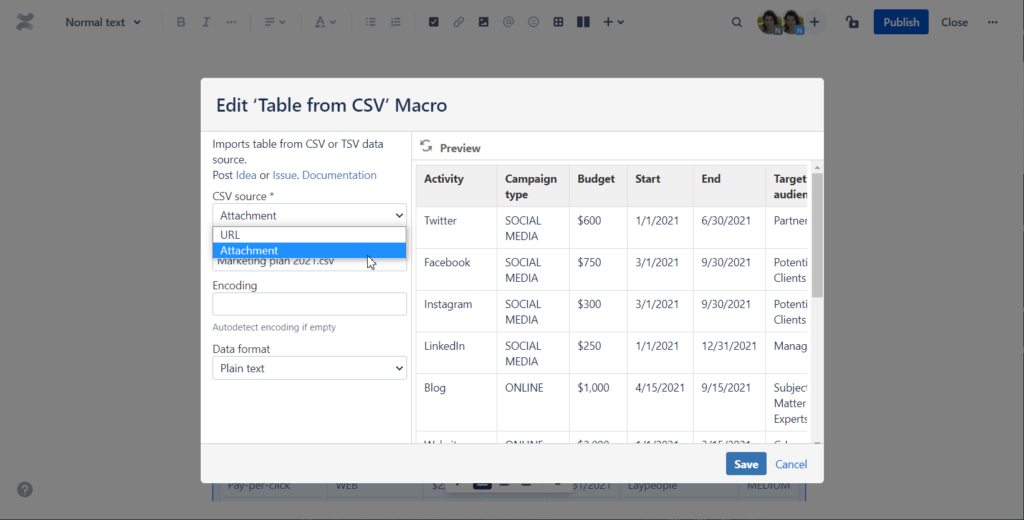Insert a link using the link icon

click(x=458, y=22)
